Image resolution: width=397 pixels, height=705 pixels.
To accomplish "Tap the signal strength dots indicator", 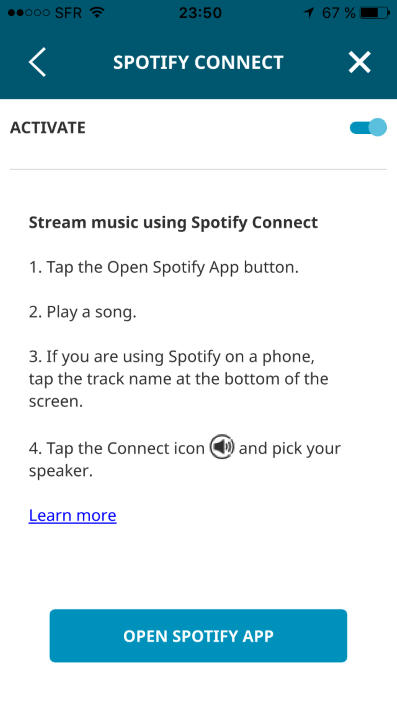I will (28, 13).
